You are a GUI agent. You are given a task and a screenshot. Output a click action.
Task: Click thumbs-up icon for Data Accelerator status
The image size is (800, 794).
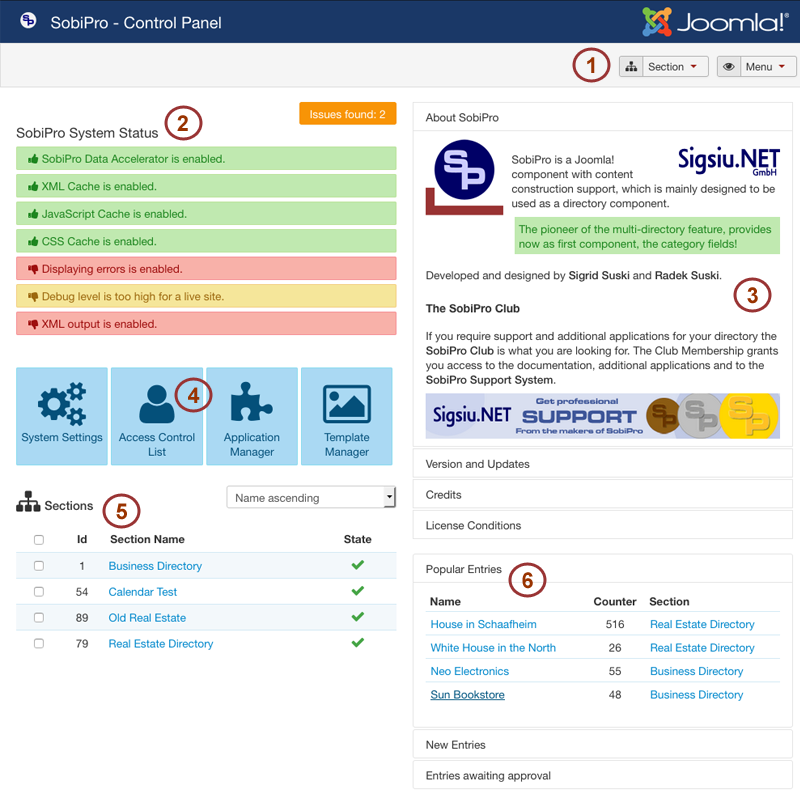pyautogui.click(x=33, y=159)
